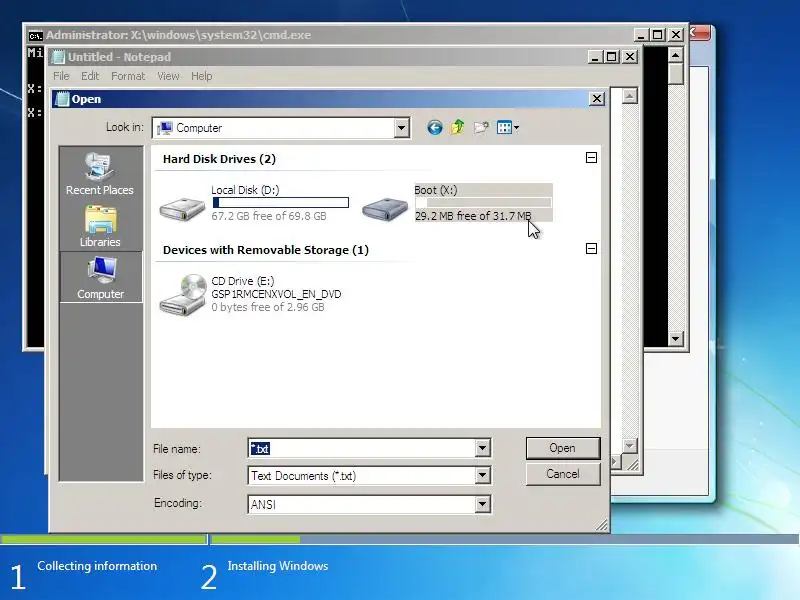Open Notepad's Help menu
Image resolution: width=800 pixels, height=600 pixels.
pyautogui.click(x=202, y=76)
